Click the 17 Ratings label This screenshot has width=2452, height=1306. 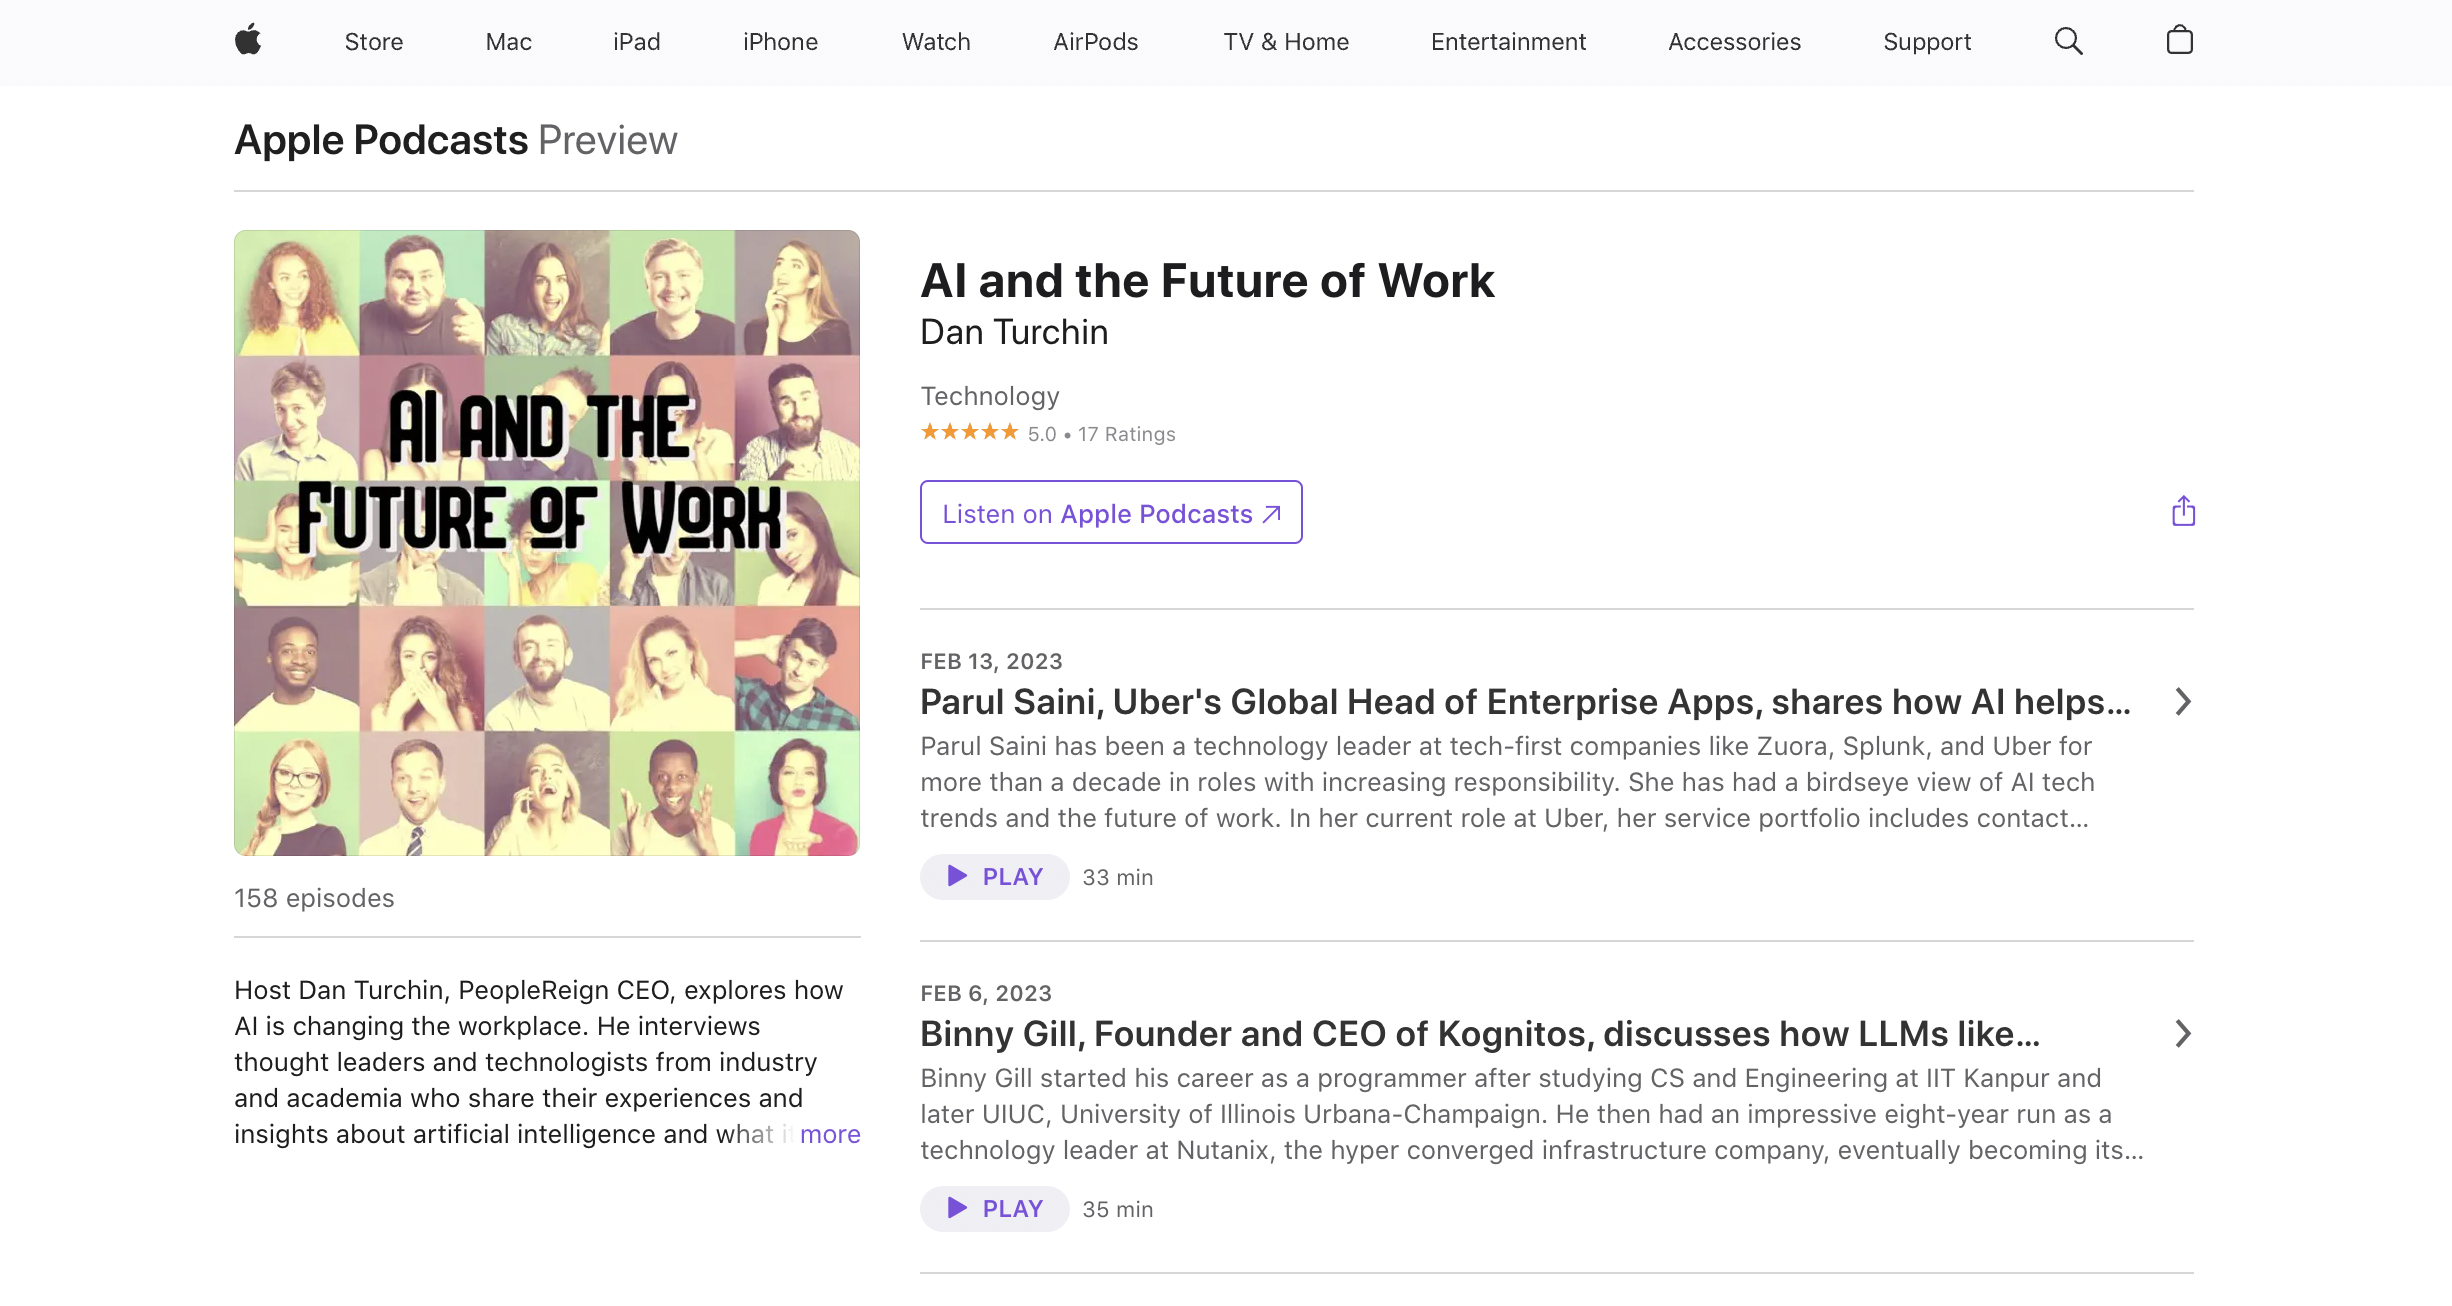1126,433
